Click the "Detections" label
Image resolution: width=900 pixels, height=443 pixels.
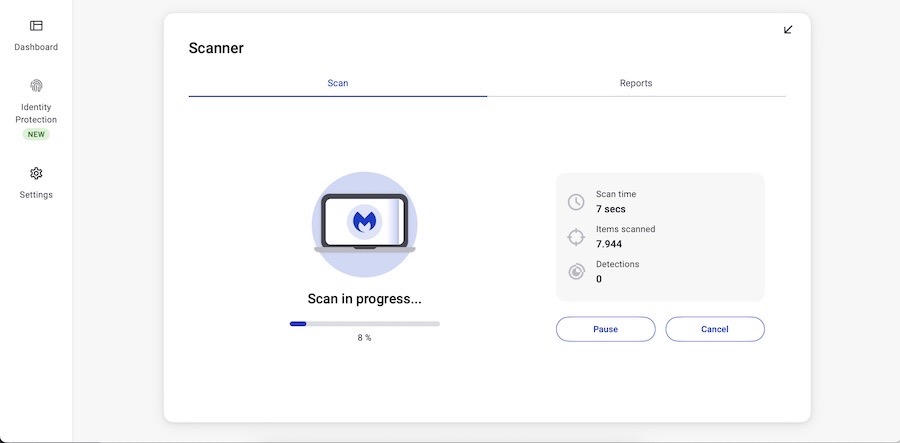[x=618, y=264]
